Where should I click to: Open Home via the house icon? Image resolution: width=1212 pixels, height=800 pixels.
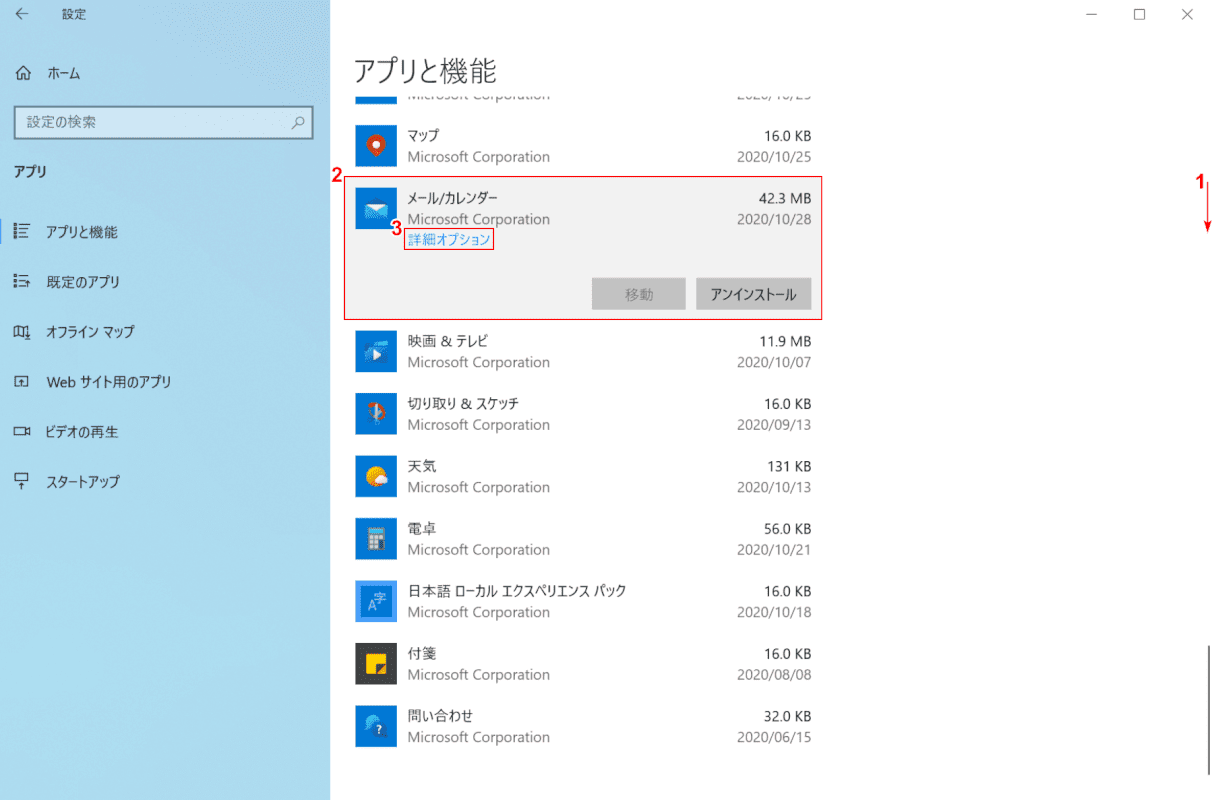[22, 73]
